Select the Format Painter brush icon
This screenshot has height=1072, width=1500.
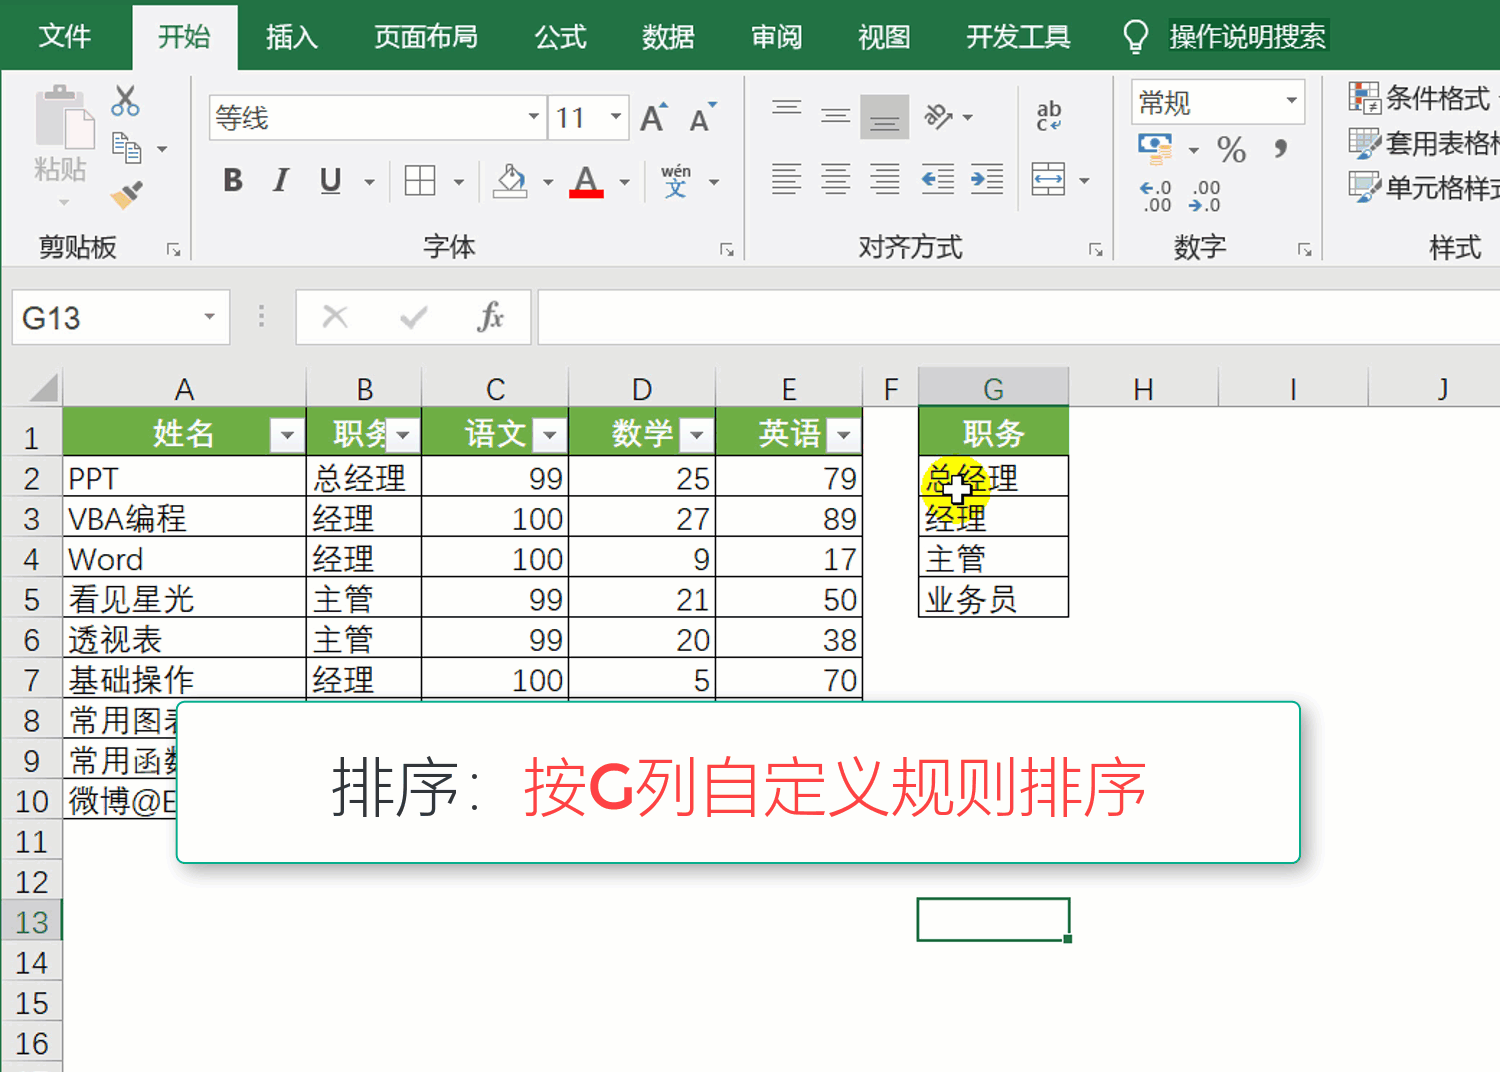[126, 194]
